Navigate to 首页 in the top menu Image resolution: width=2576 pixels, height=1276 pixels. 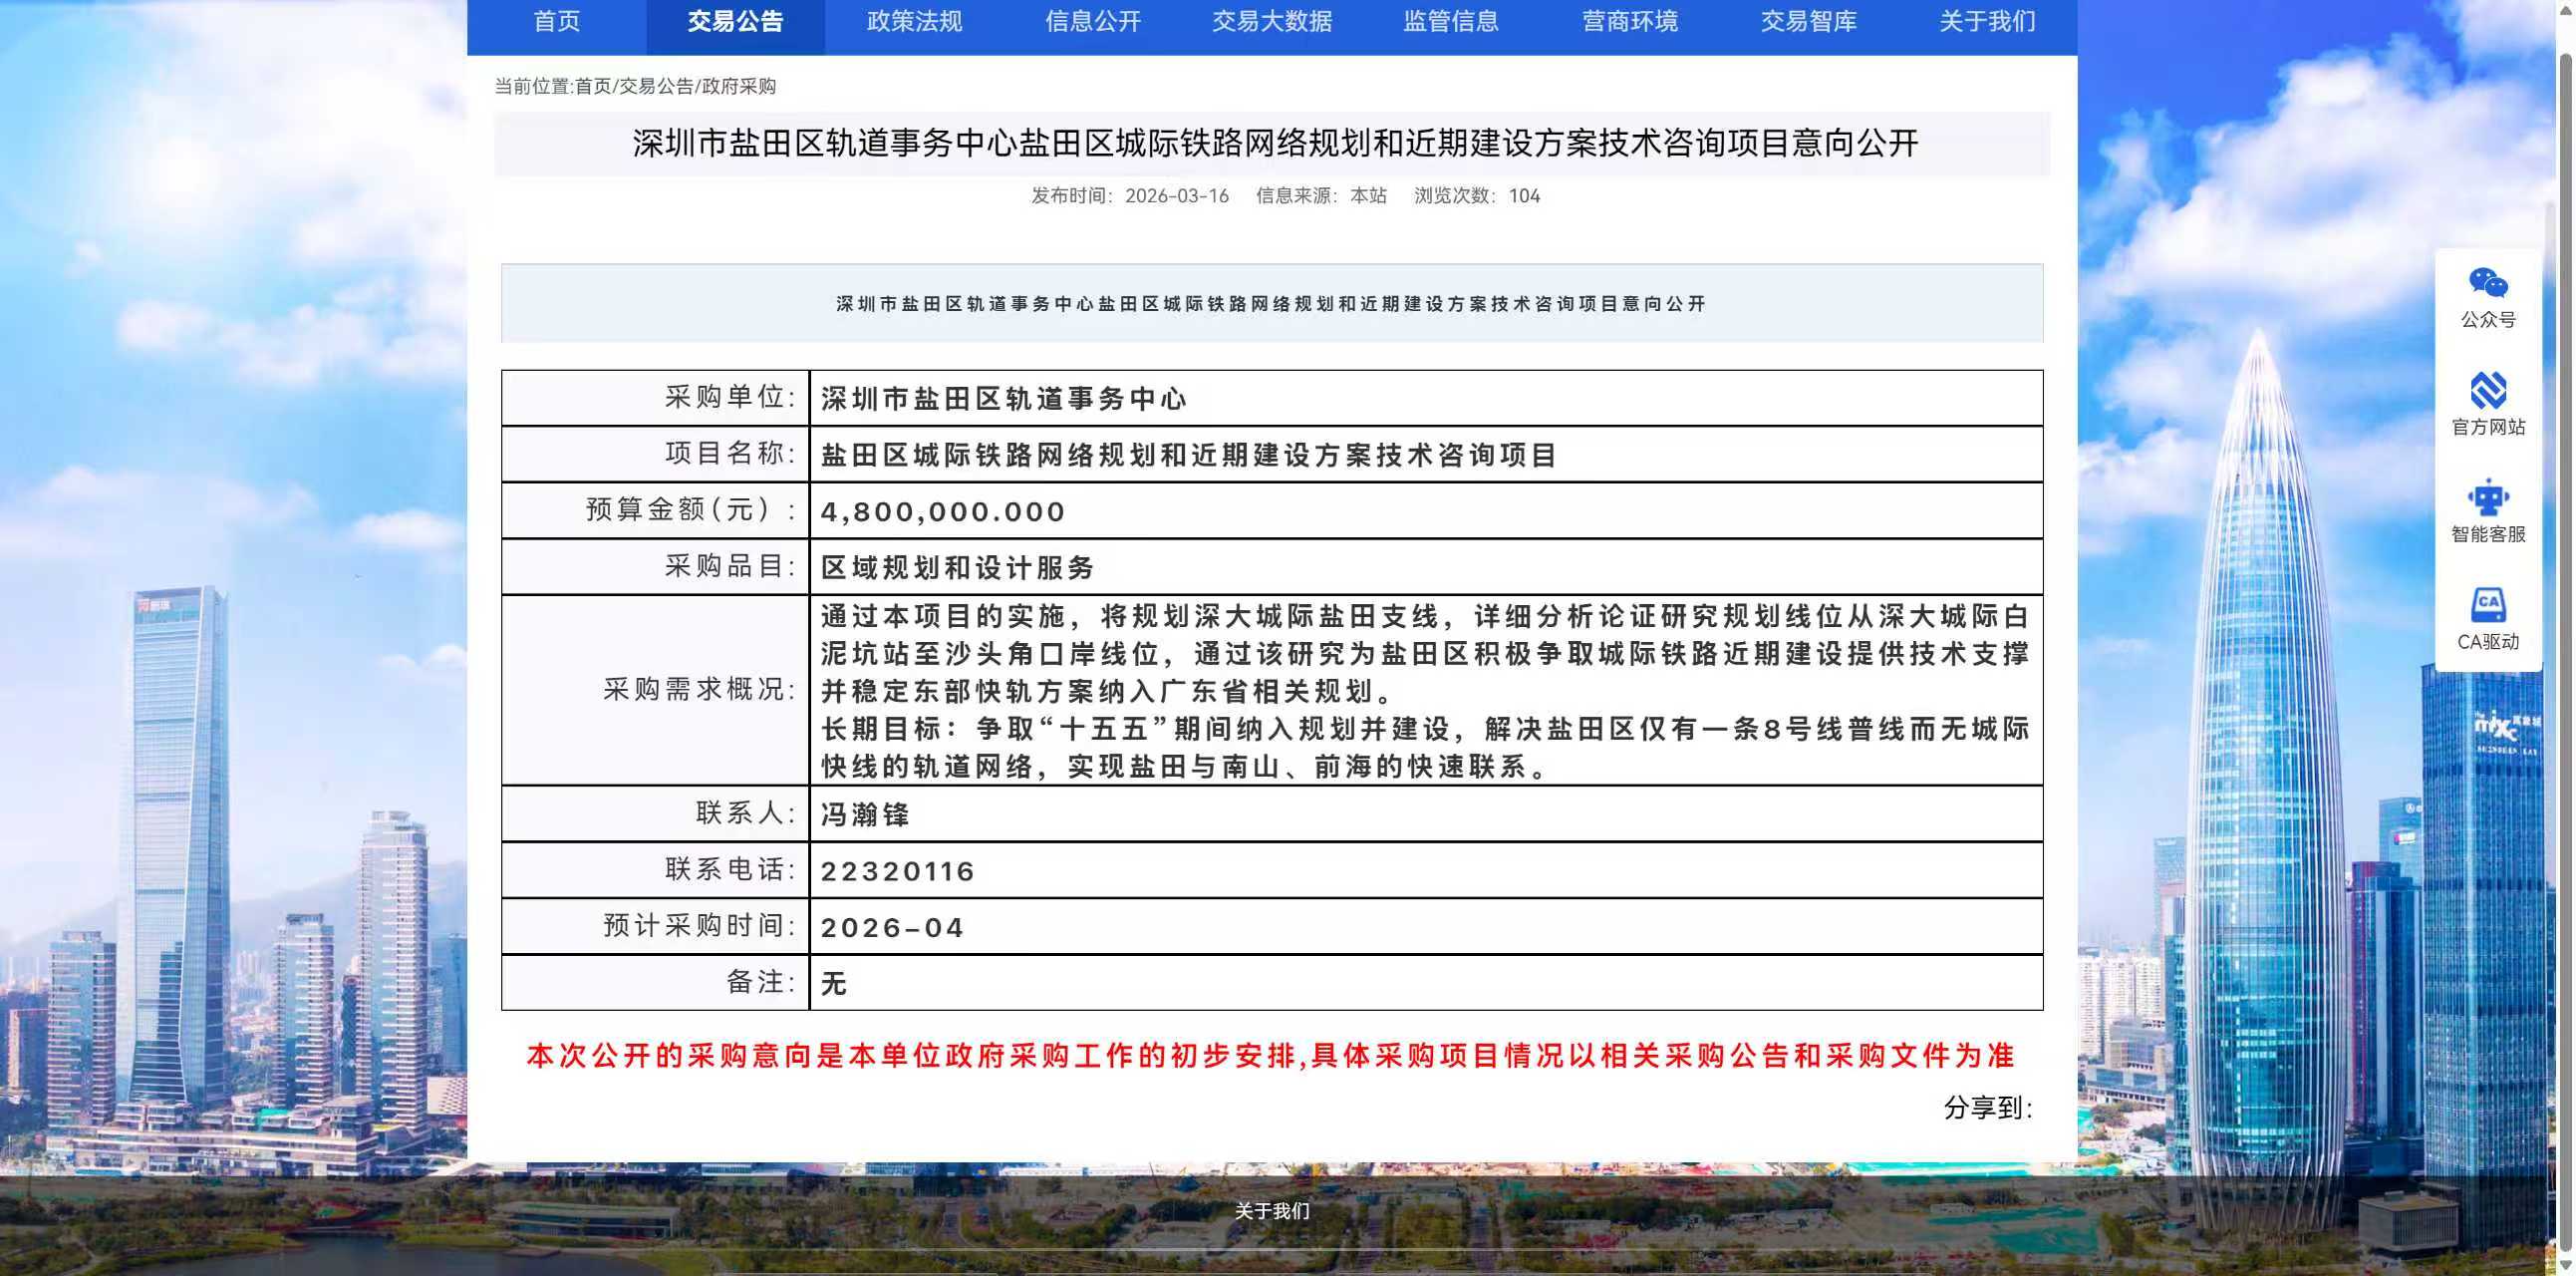[x=557, y=22]
